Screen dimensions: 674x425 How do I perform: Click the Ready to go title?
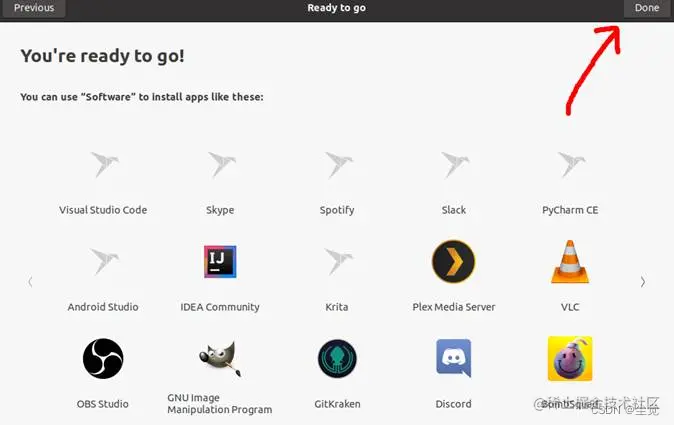(337, 8)
